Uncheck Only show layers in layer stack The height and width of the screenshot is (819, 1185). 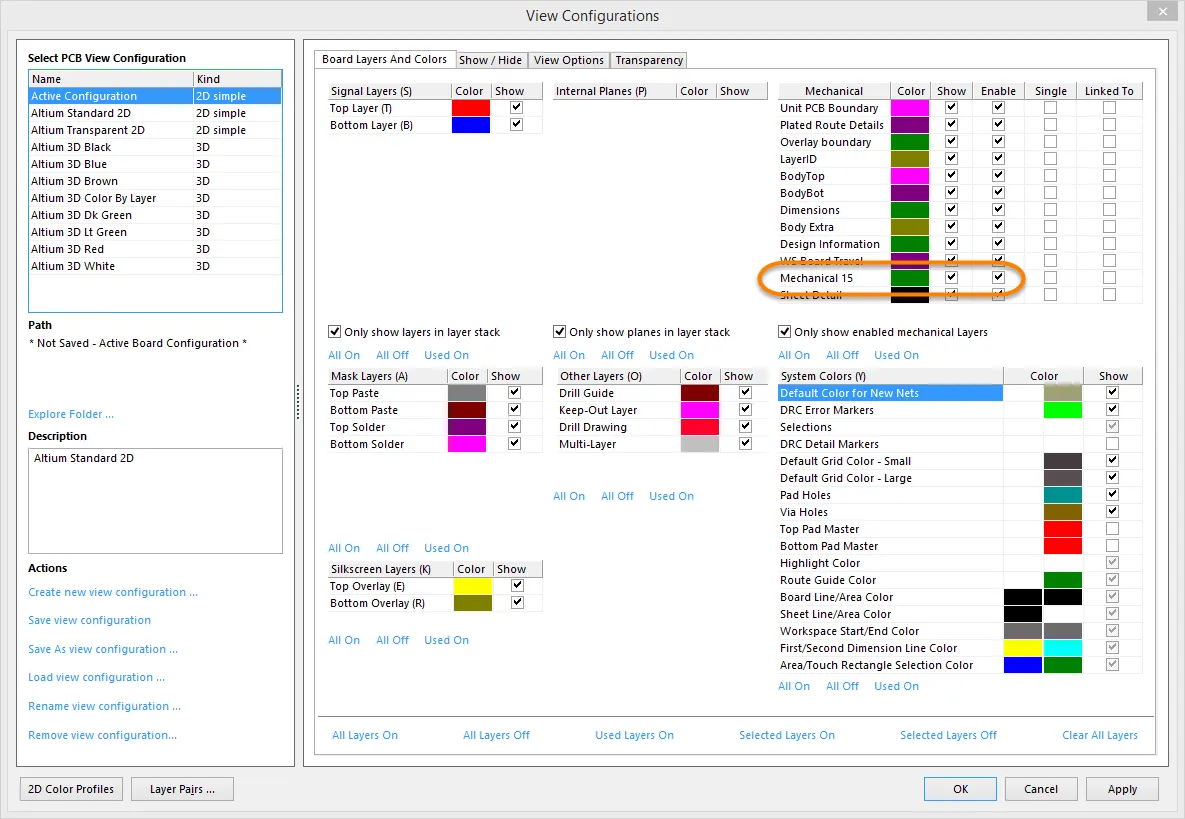coord(334,332)
